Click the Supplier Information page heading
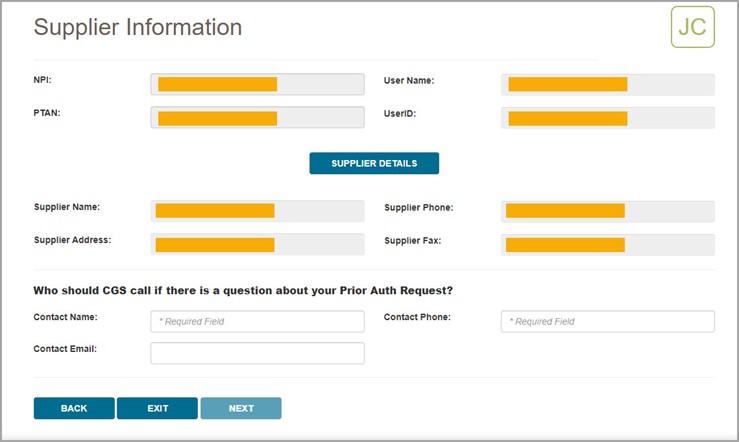The height and width of the screenshot is (442, 739). [x=138, y=27]
